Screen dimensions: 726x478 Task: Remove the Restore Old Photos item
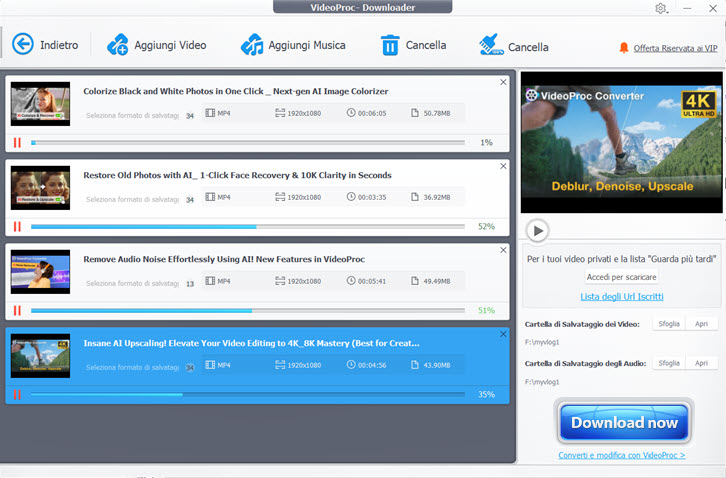click(503, 166)
